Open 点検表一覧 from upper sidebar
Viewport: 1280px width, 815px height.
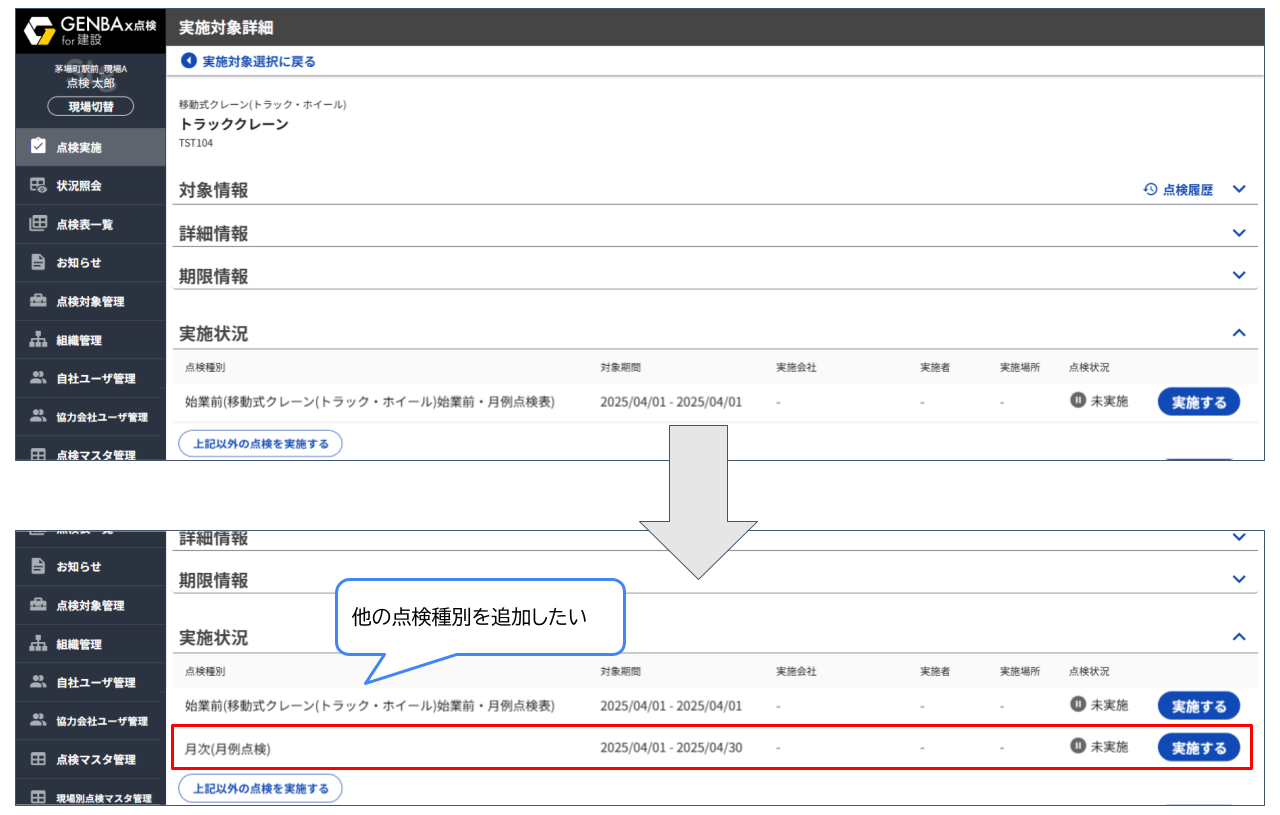(84, 224)
